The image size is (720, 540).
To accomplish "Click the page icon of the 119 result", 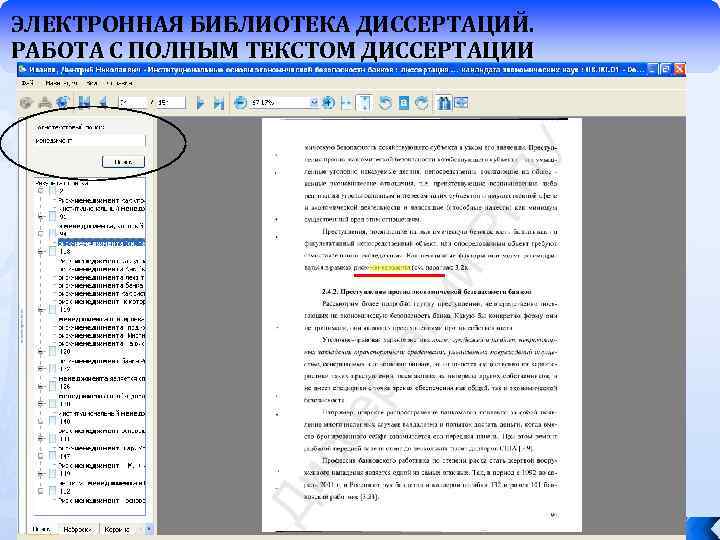I will click(52, 310).
